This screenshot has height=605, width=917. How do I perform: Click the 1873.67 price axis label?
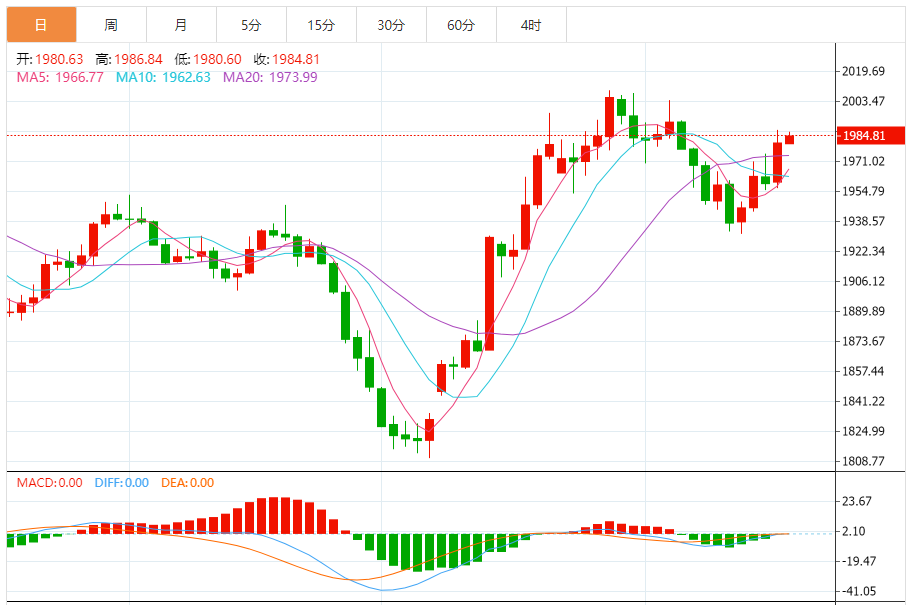click(x=863, y=341)
